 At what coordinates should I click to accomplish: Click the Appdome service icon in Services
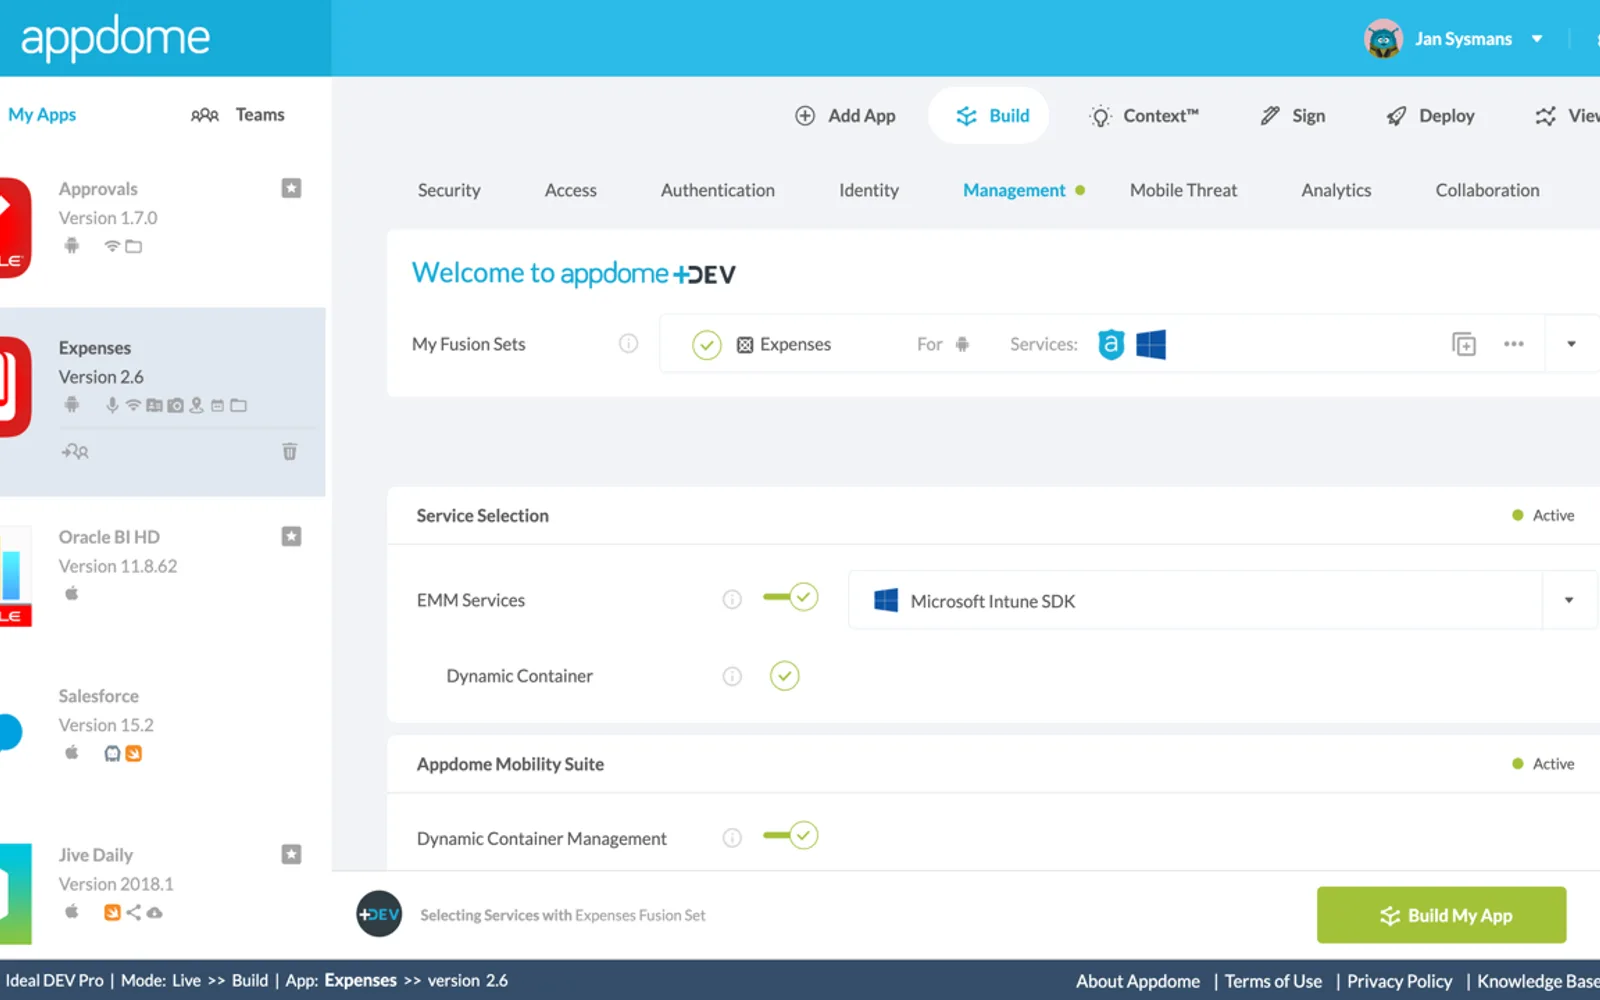tap(1111, 344)
